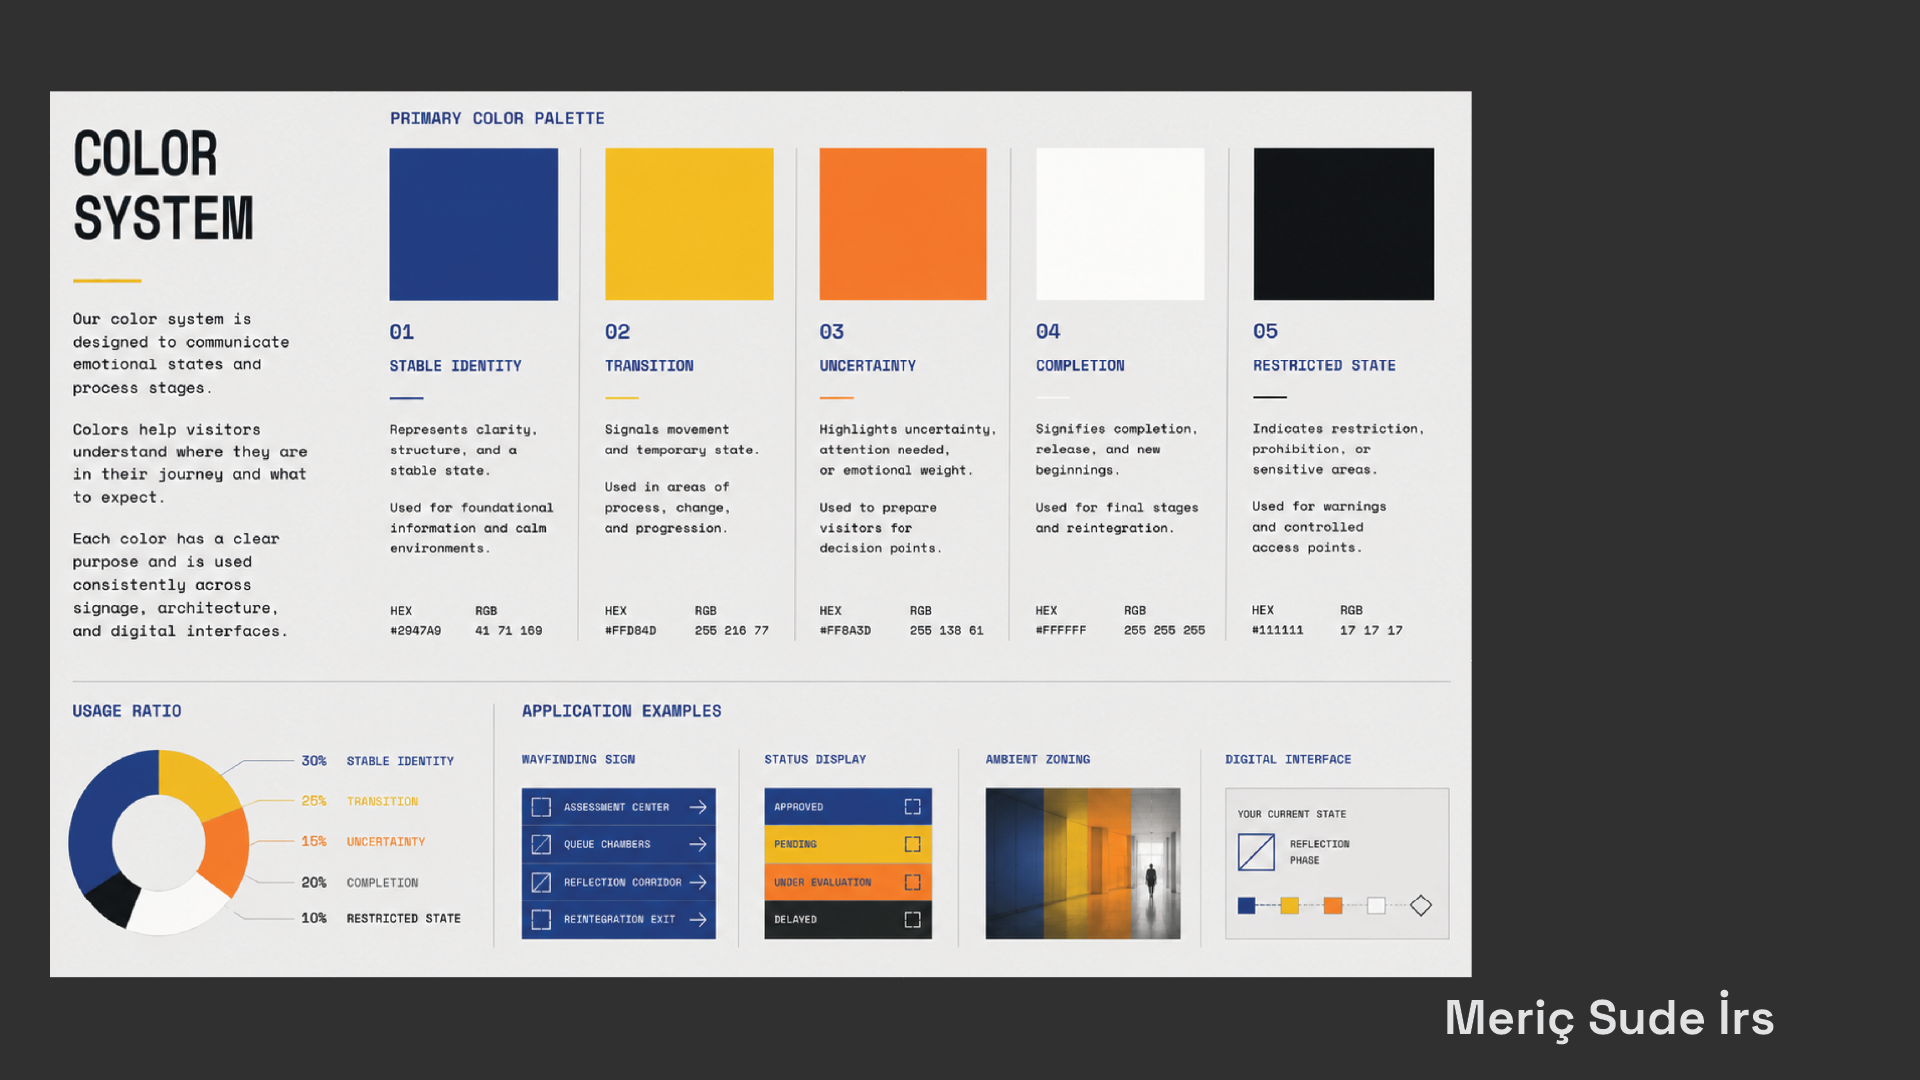Screen dimensions: 1920x1080
Task: Click the white square progress step
Action: click(1377, 906)
